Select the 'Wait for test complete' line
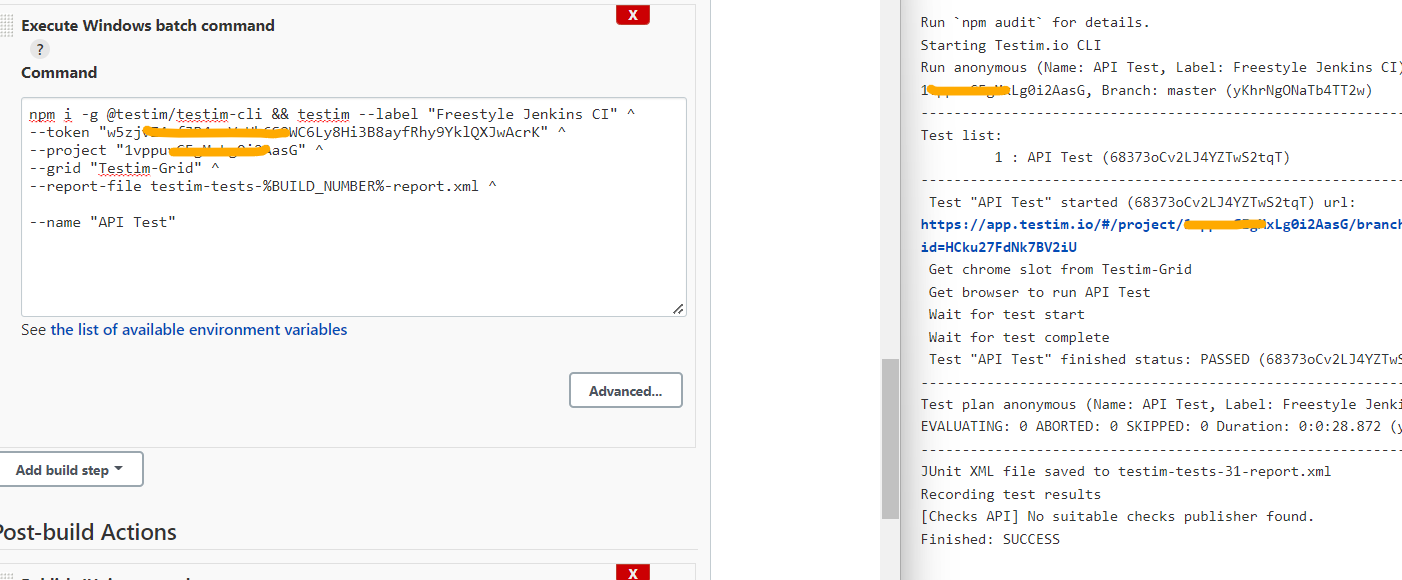Screen dimensions: 1402x580 1019,337
